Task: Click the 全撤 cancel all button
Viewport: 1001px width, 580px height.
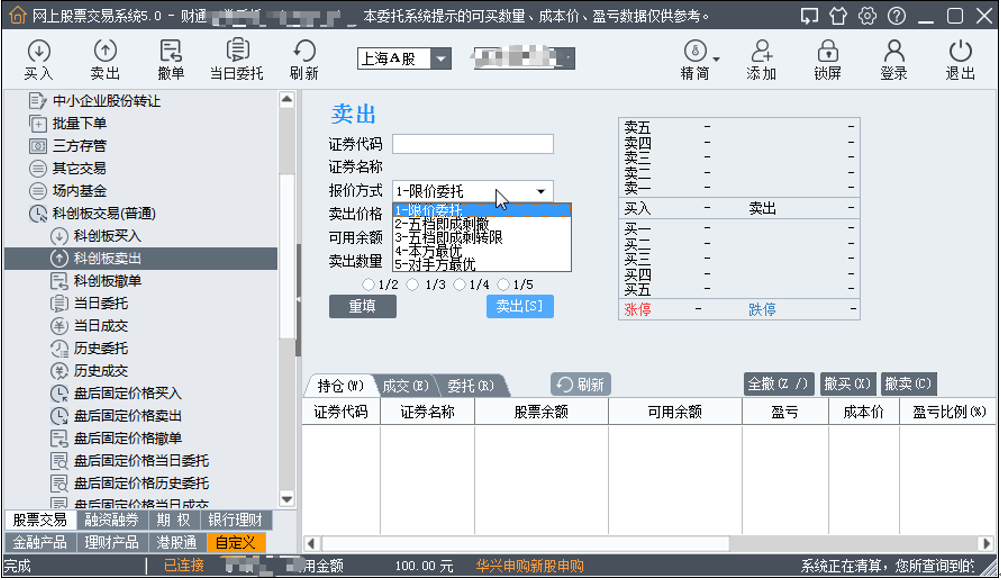Action: (x=779, y=384)
